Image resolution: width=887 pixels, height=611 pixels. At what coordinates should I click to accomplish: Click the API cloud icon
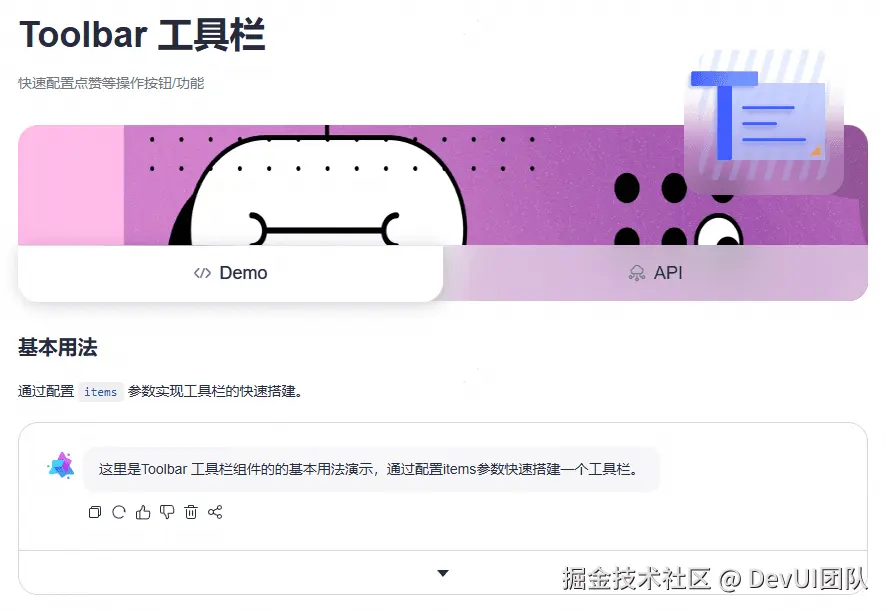pos(637,273)
